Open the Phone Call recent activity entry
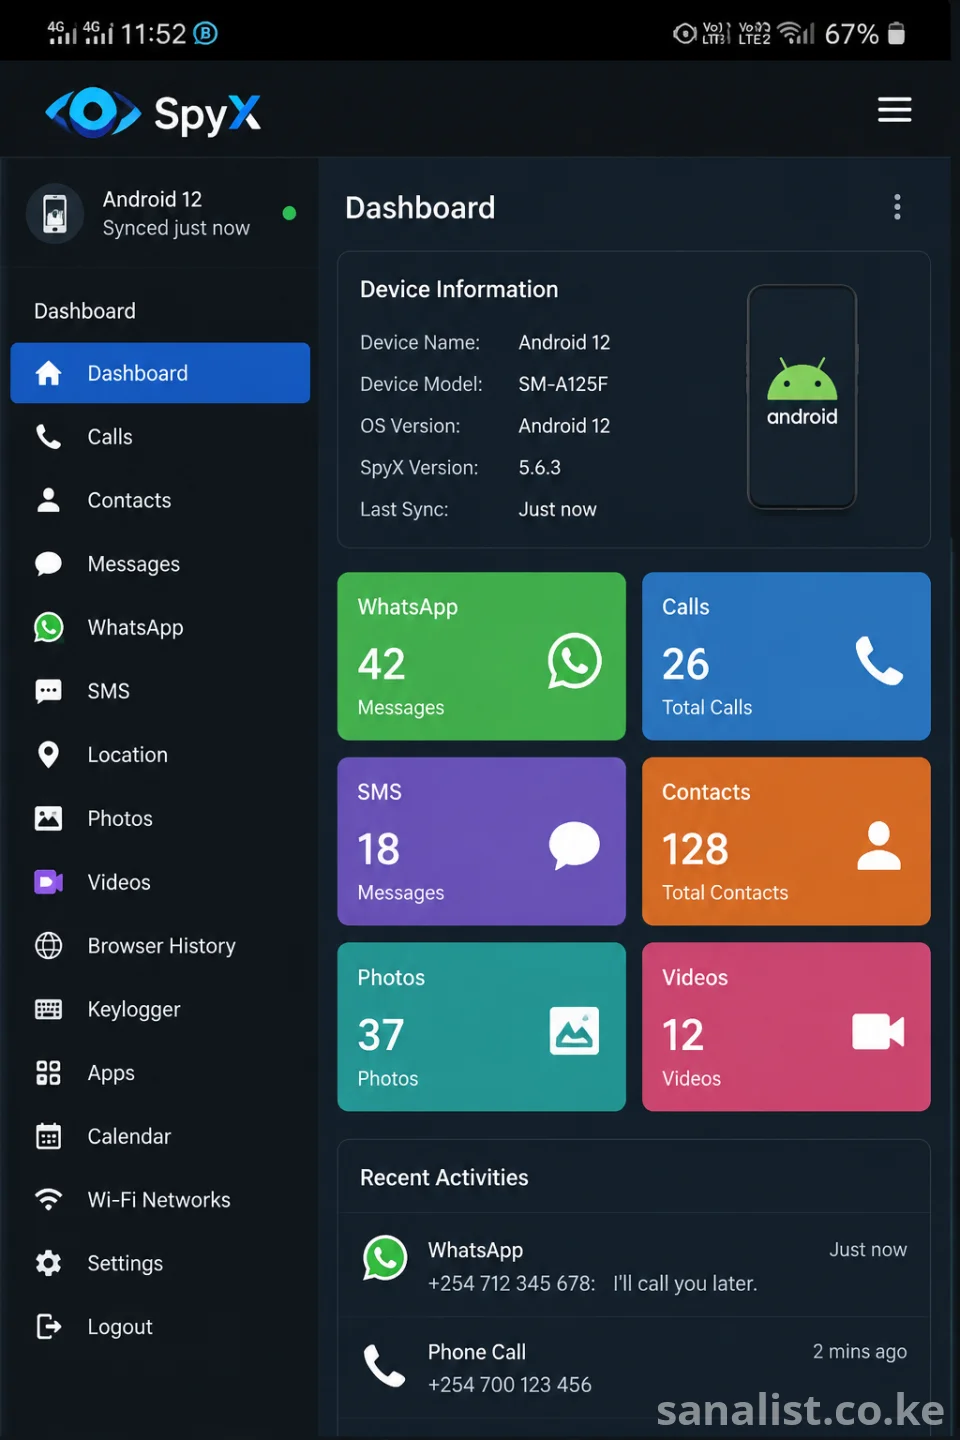This screenshot has height=1440, width=960. point(634,1368)
